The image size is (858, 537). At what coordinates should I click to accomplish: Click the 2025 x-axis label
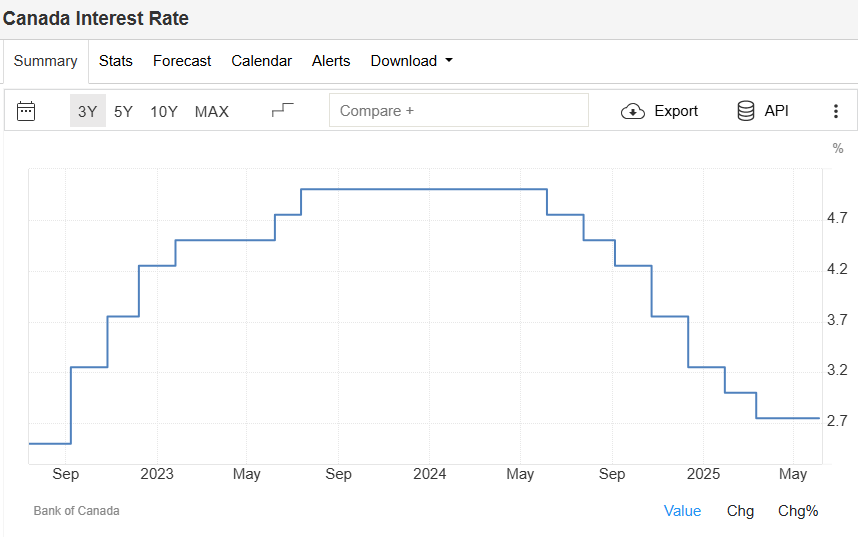[703, 474]
